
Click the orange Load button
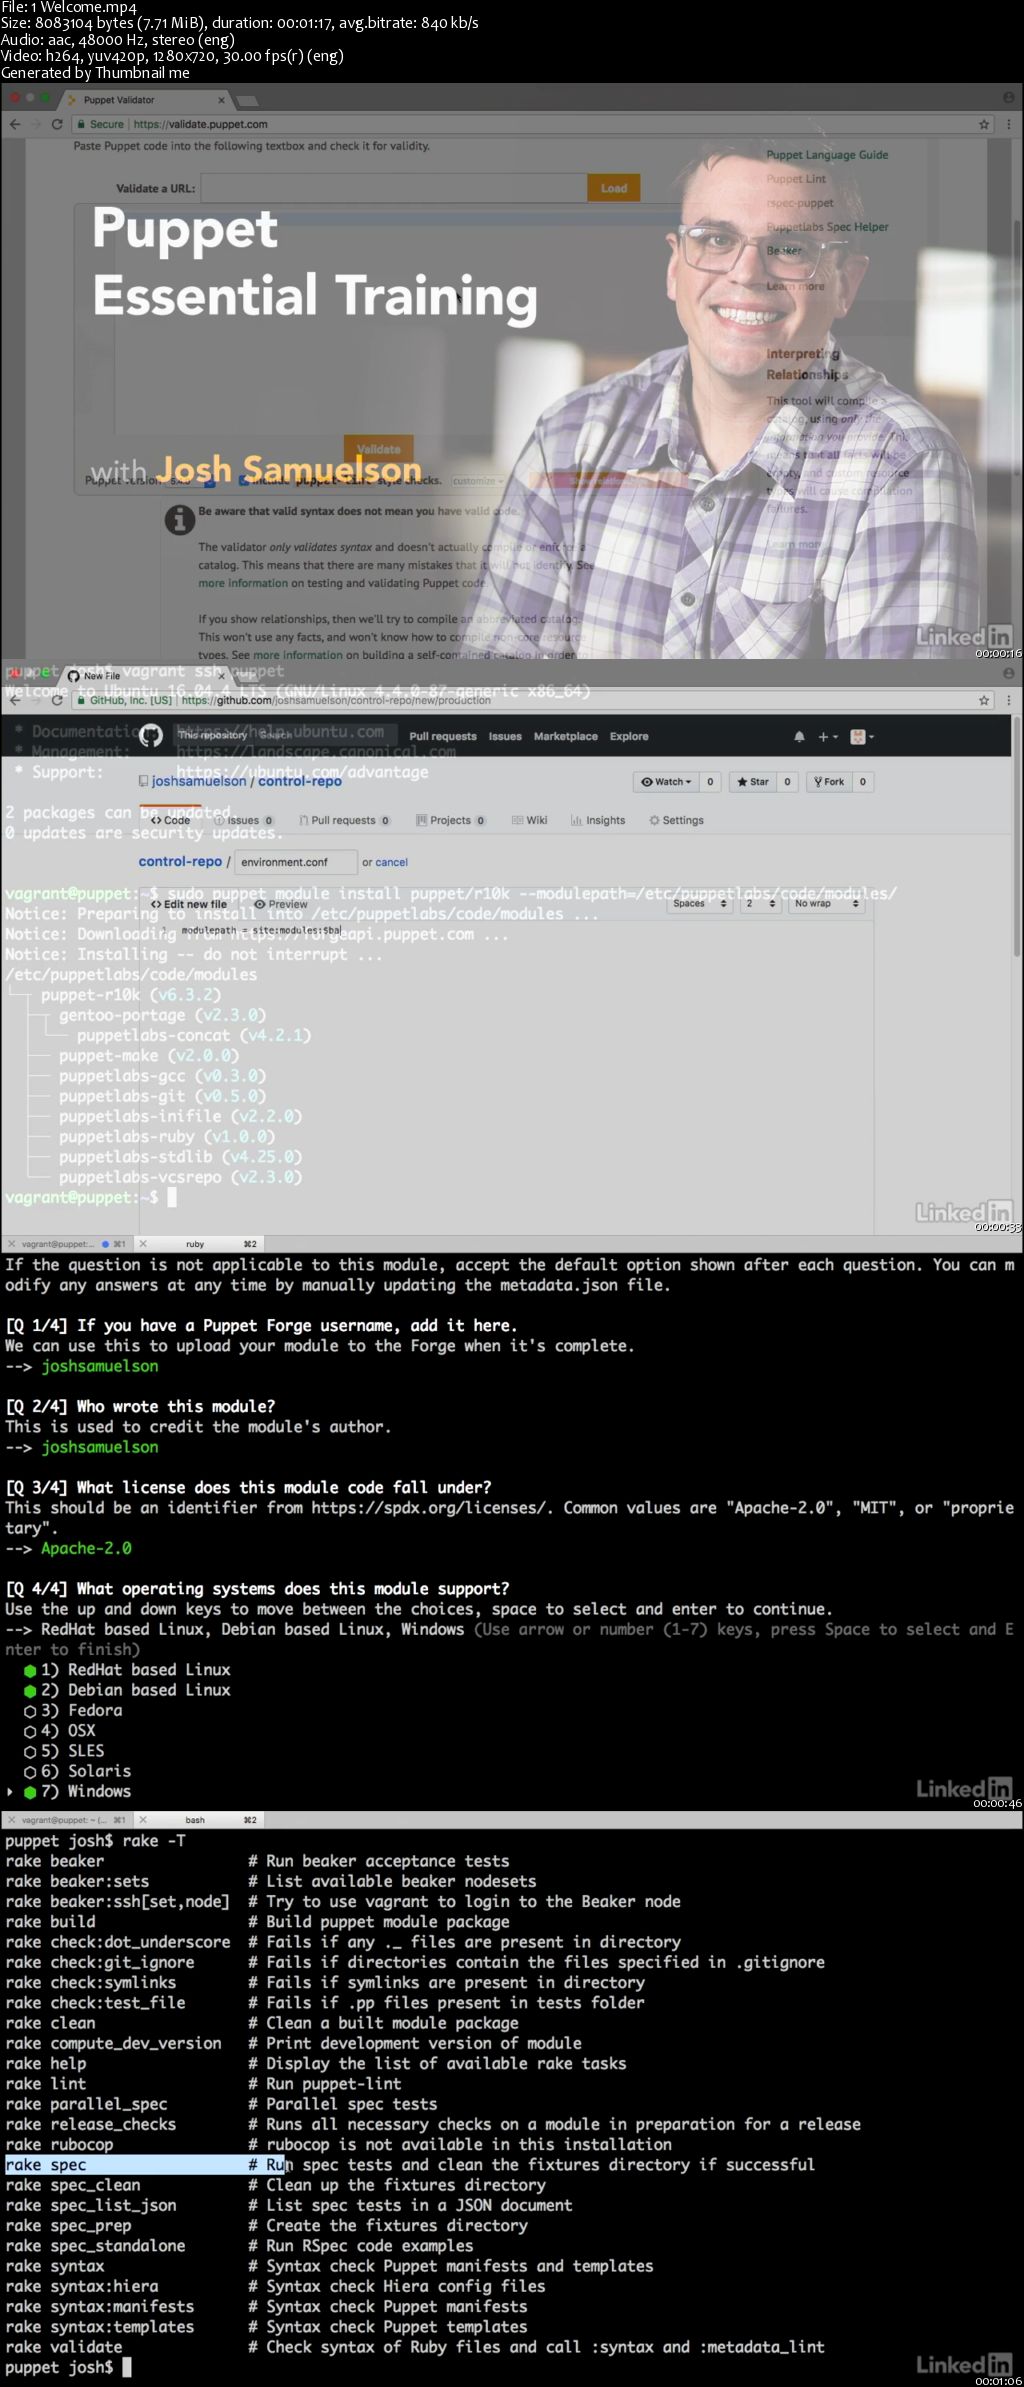pos(613,188)
